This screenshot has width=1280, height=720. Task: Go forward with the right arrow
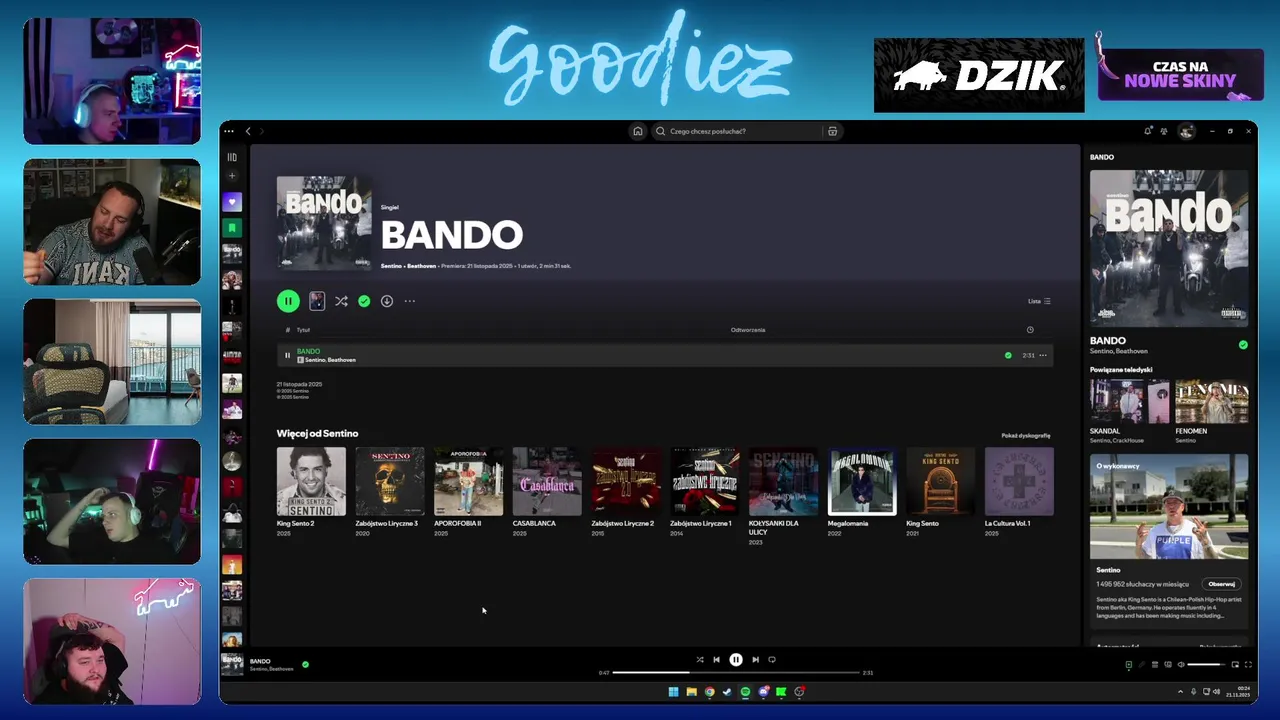tap(263, 131)
